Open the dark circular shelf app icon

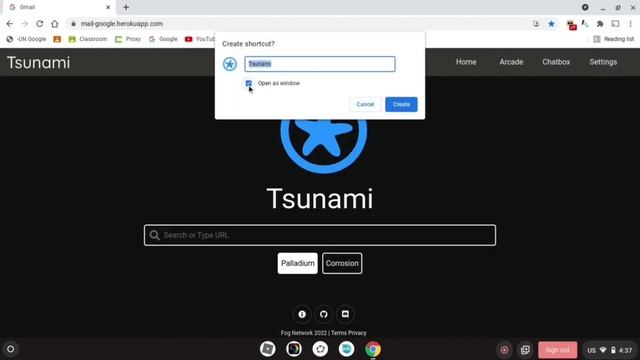[x=294, y=349]
